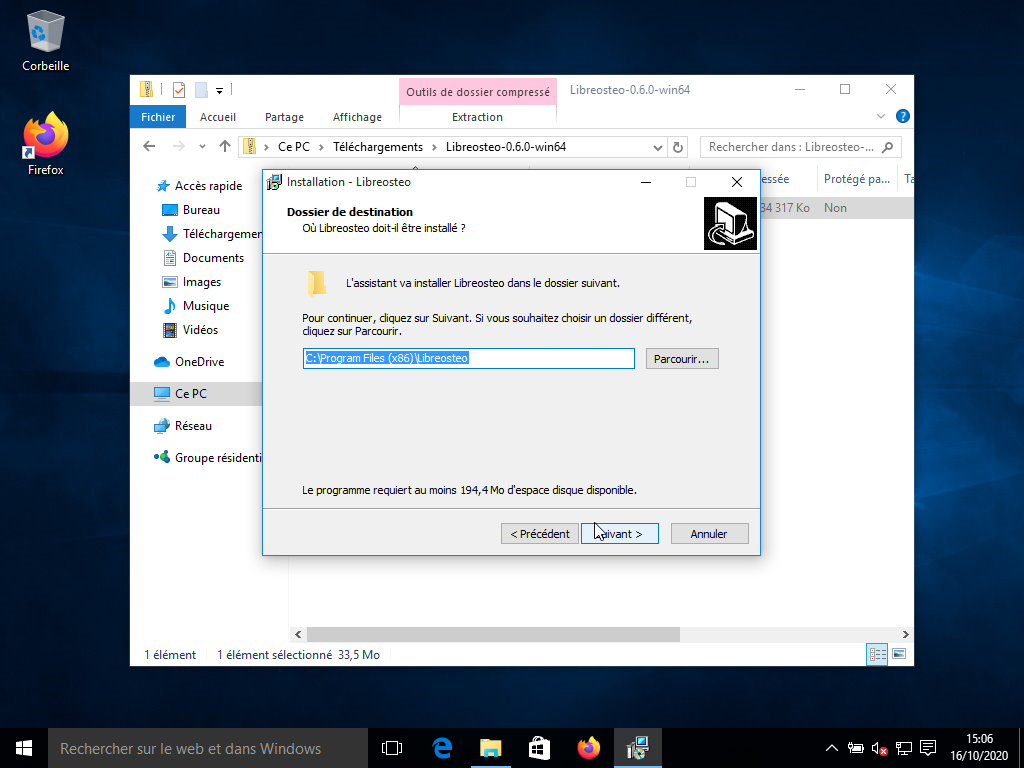The height and width of the screenshot is (768, 1024).
Task: Click the search magnifier icon in Explorer
Action: point(887,148)
